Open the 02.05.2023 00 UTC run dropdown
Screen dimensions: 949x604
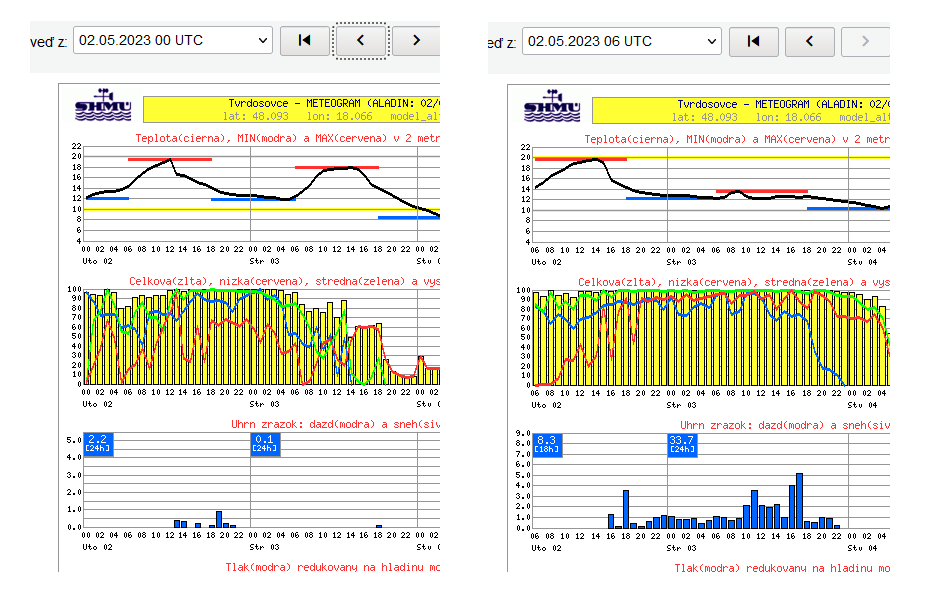click(x=173, y=41)
